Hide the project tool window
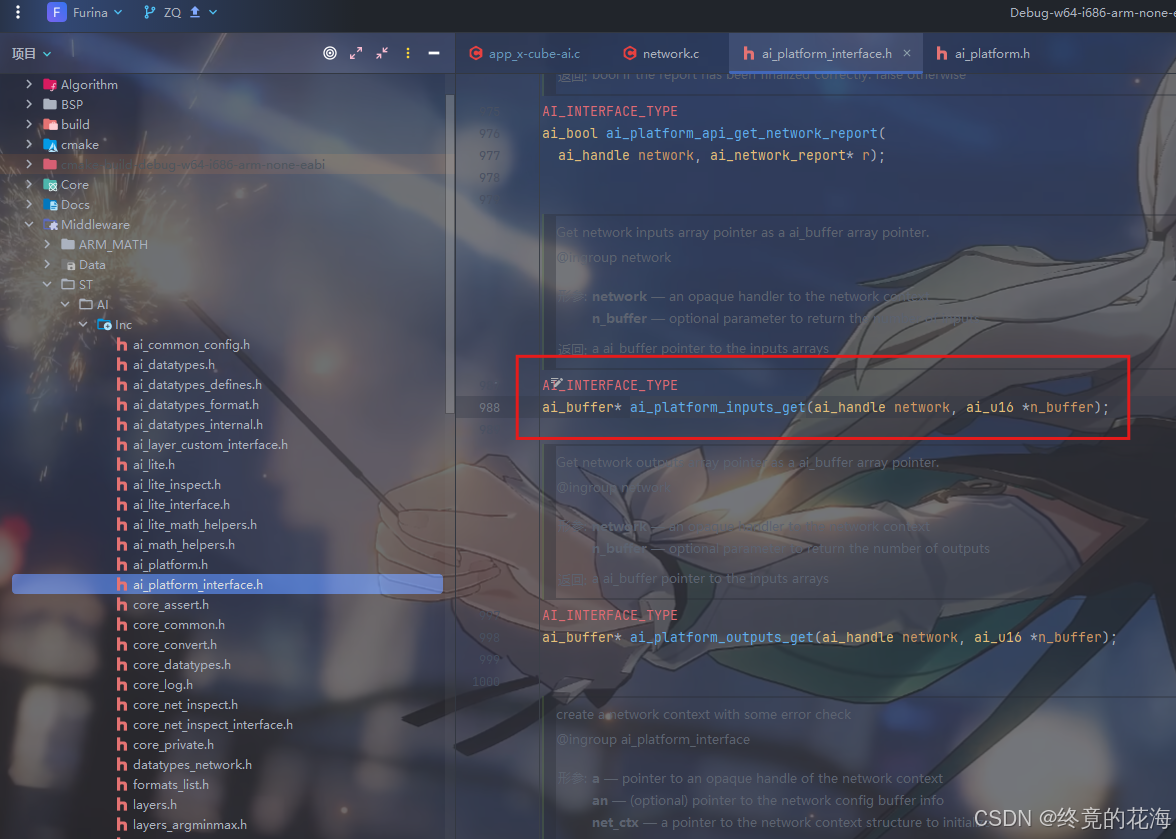Viewport: 1176px width, 839px height. [x=434, y=53]
